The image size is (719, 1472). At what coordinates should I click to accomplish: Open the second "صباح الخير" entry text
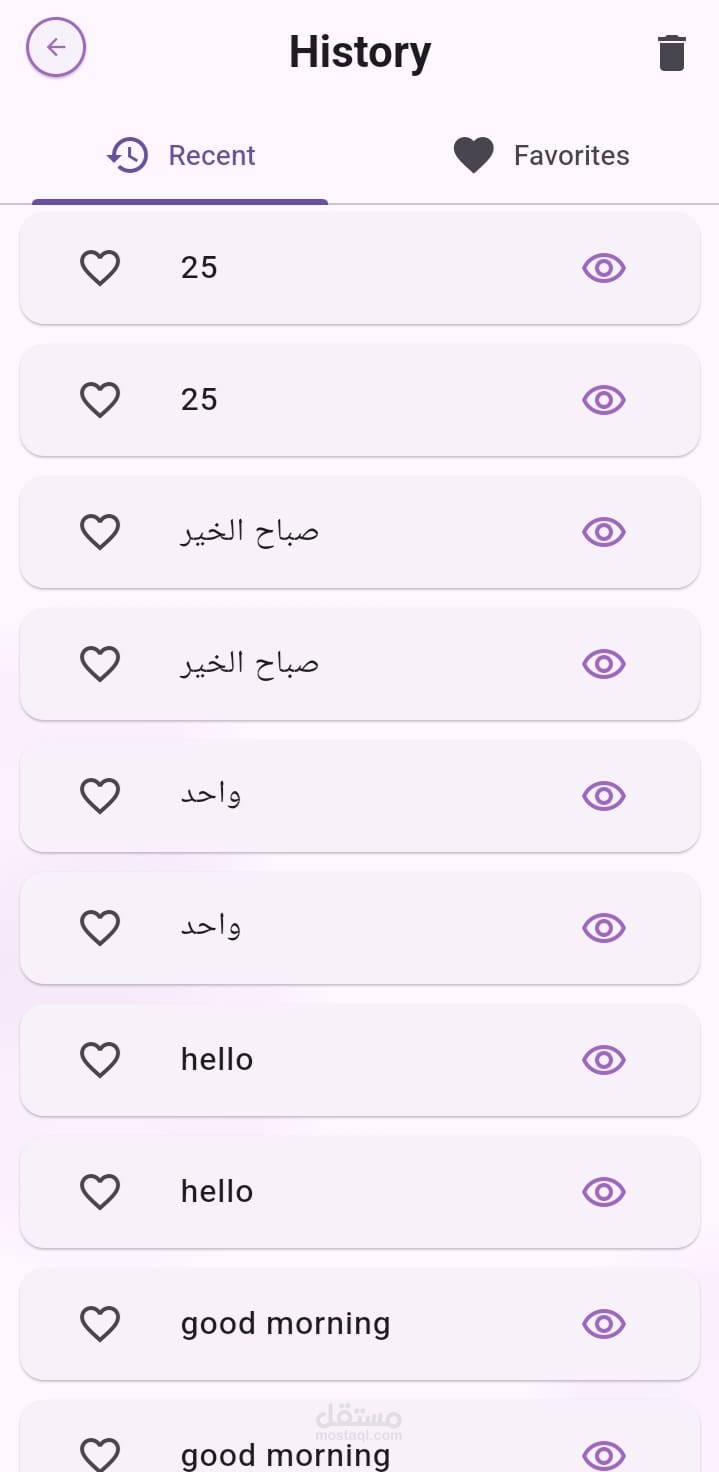click(x=249, y=664)
